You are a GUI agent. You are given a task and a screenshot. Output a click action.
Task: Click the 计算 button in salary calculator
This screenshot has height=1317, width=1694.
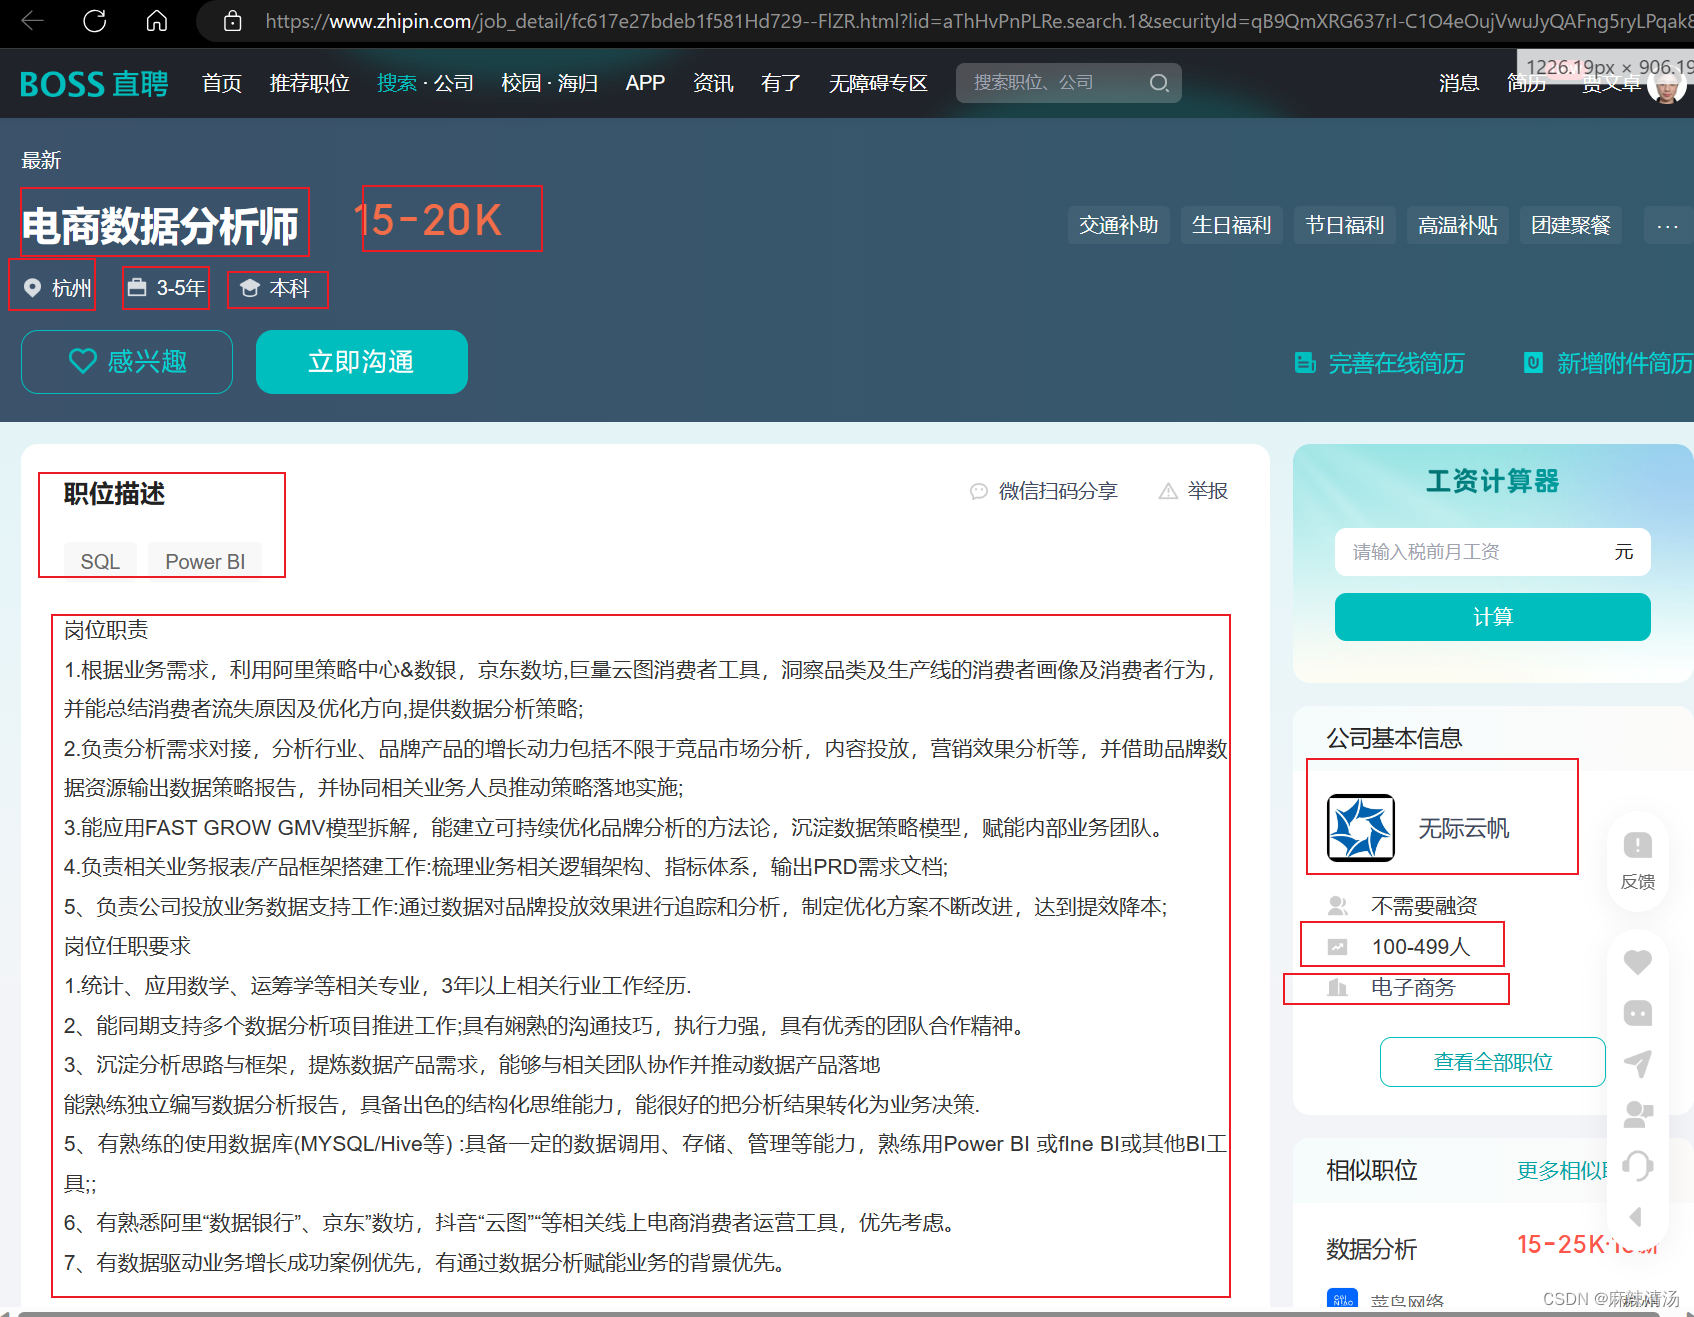pos(1493,617)
